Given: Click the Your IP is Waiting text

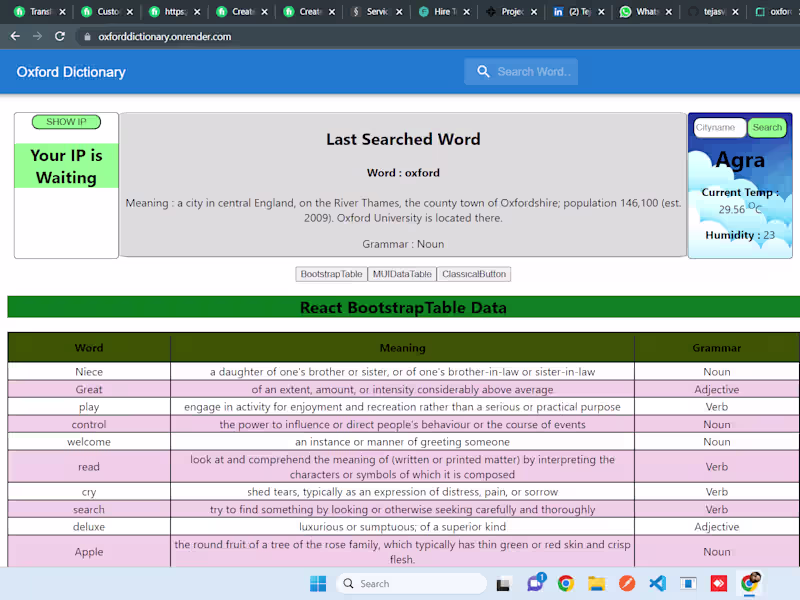Looking at the screenshot, I should [x=66, y=166].
